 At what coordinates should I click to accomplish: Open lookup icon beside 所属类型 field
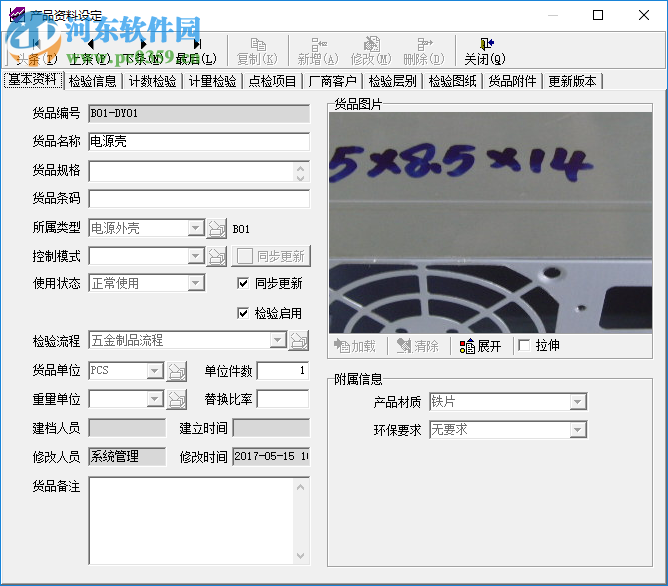tap(217, 229)
